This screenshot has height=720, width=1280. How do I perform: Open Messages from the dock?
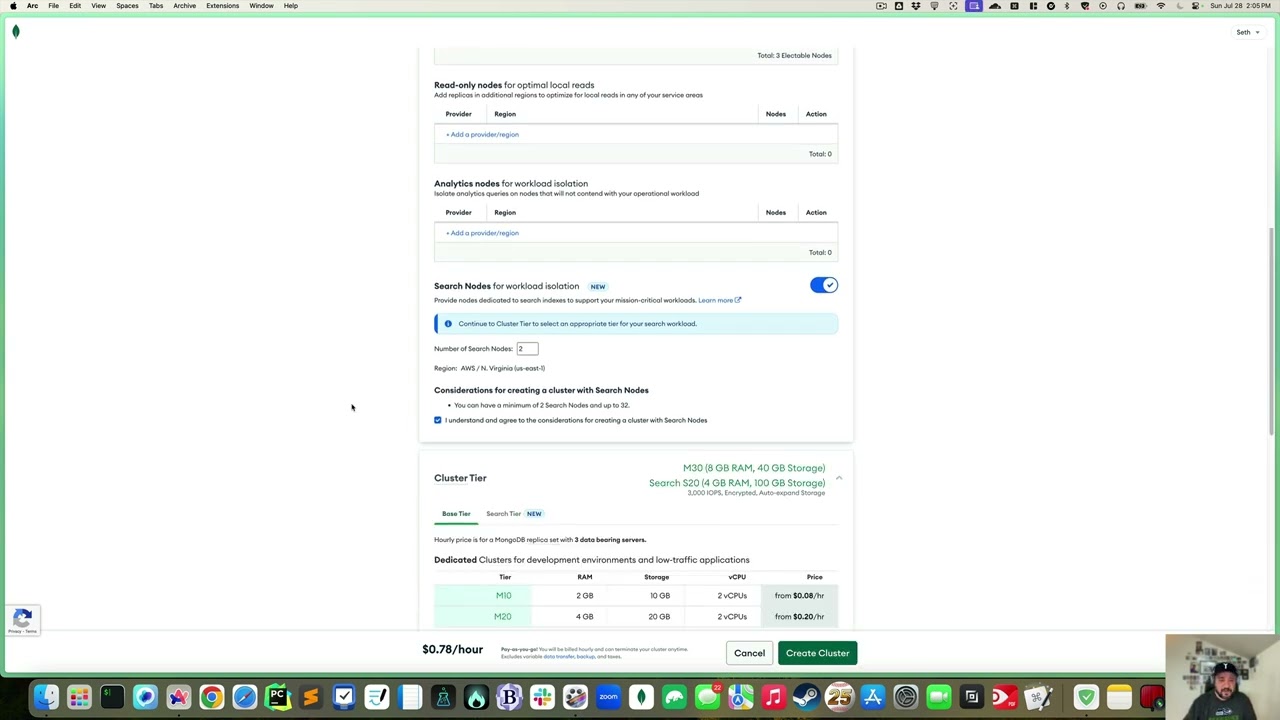point(707,697)
